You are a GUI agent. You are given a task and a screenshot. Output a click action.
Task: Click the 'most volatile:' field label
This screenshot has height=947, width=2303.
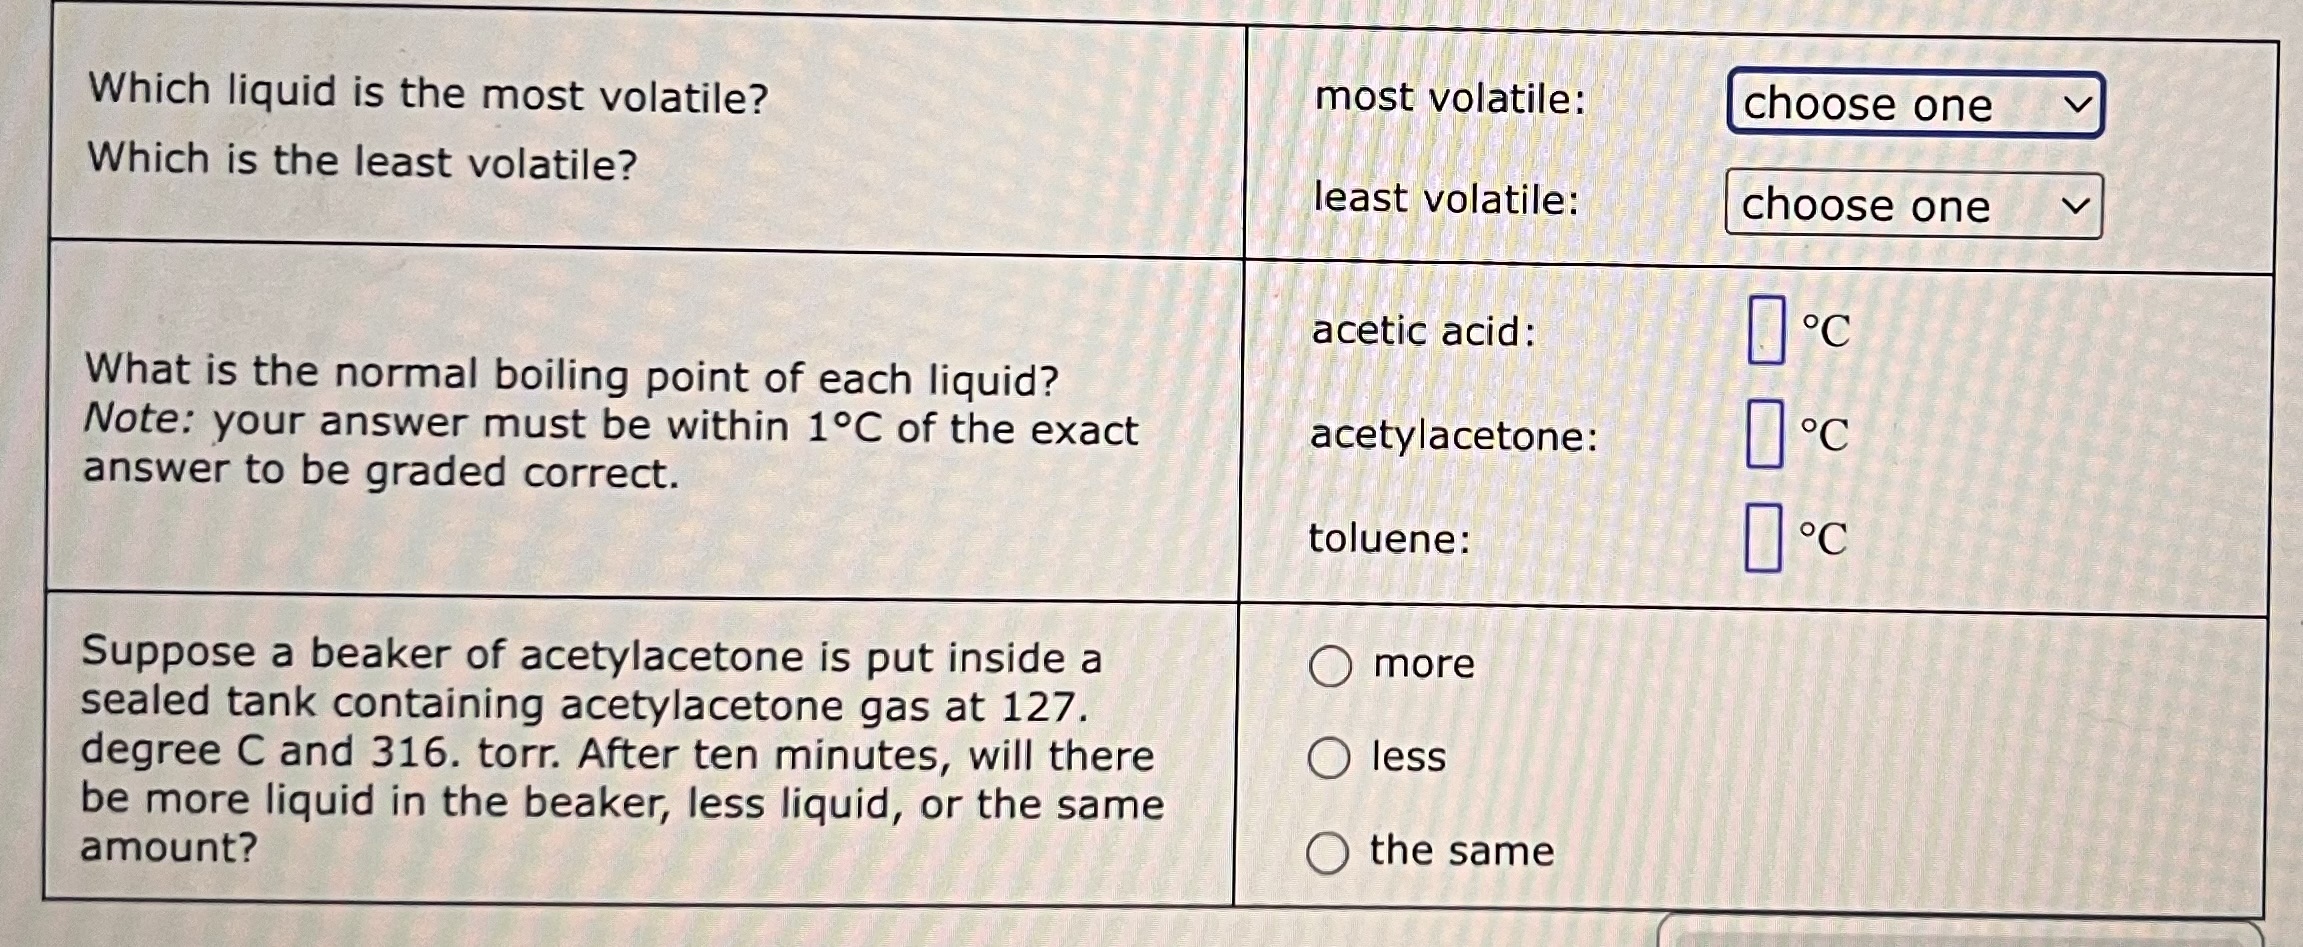(x=1448, y=97)
